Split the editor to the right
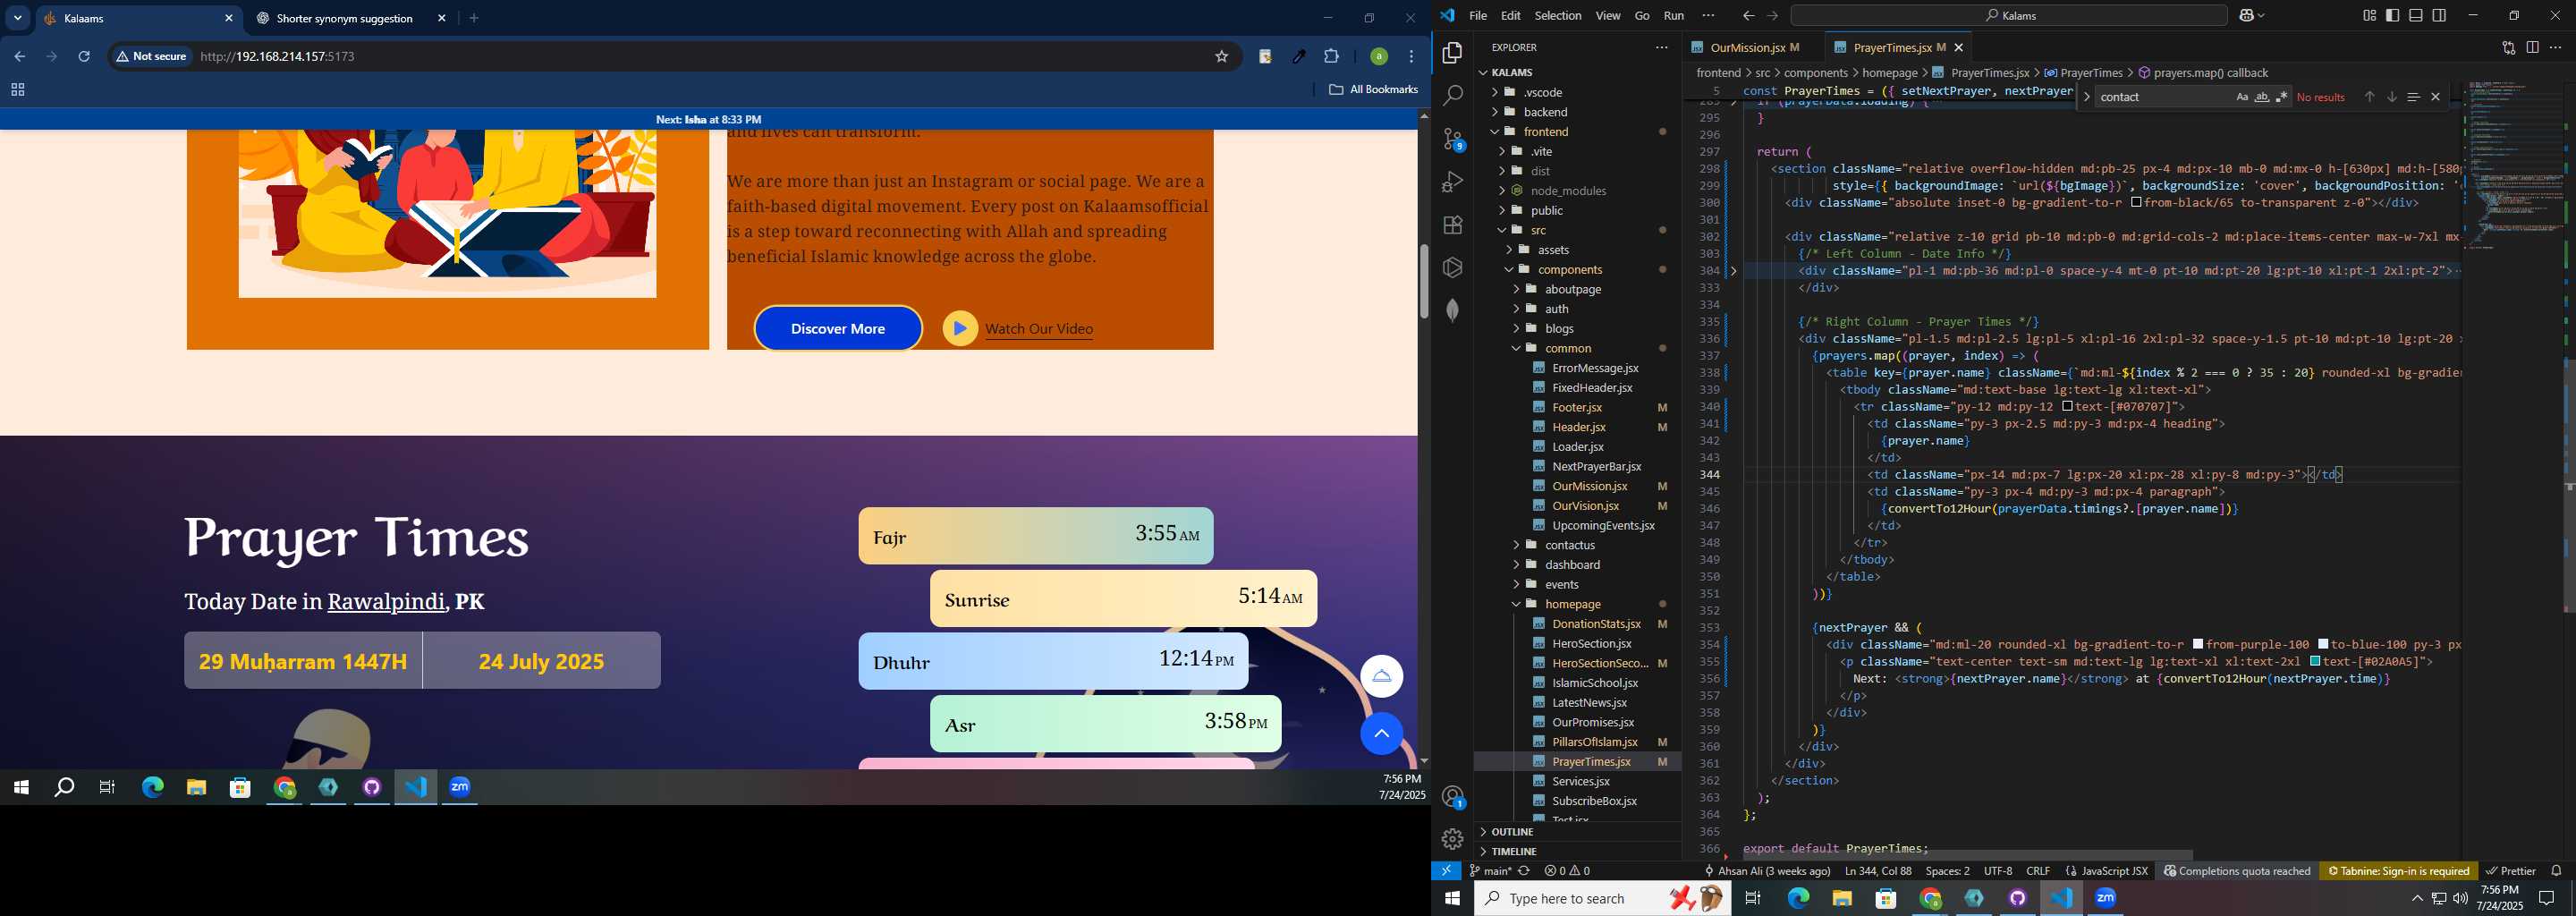 point(2532,47)
